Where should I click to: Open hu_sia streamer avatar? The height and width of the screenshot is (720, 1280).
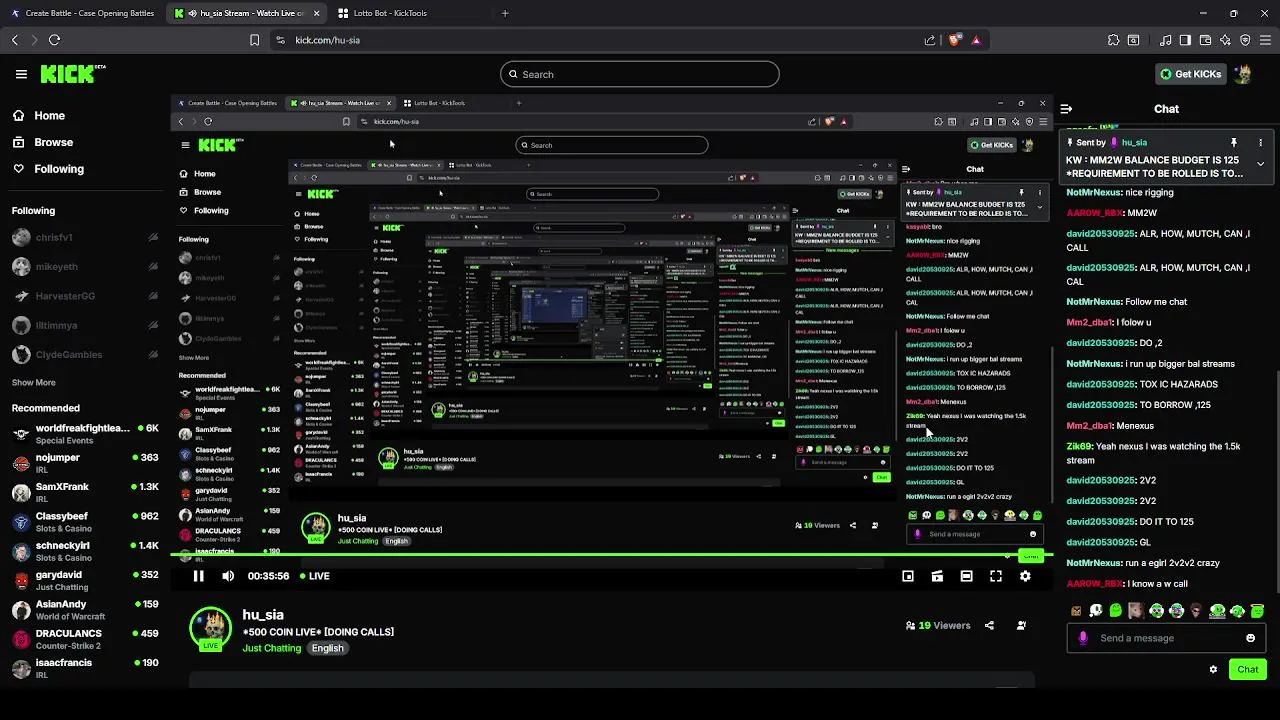coord(210,627)
